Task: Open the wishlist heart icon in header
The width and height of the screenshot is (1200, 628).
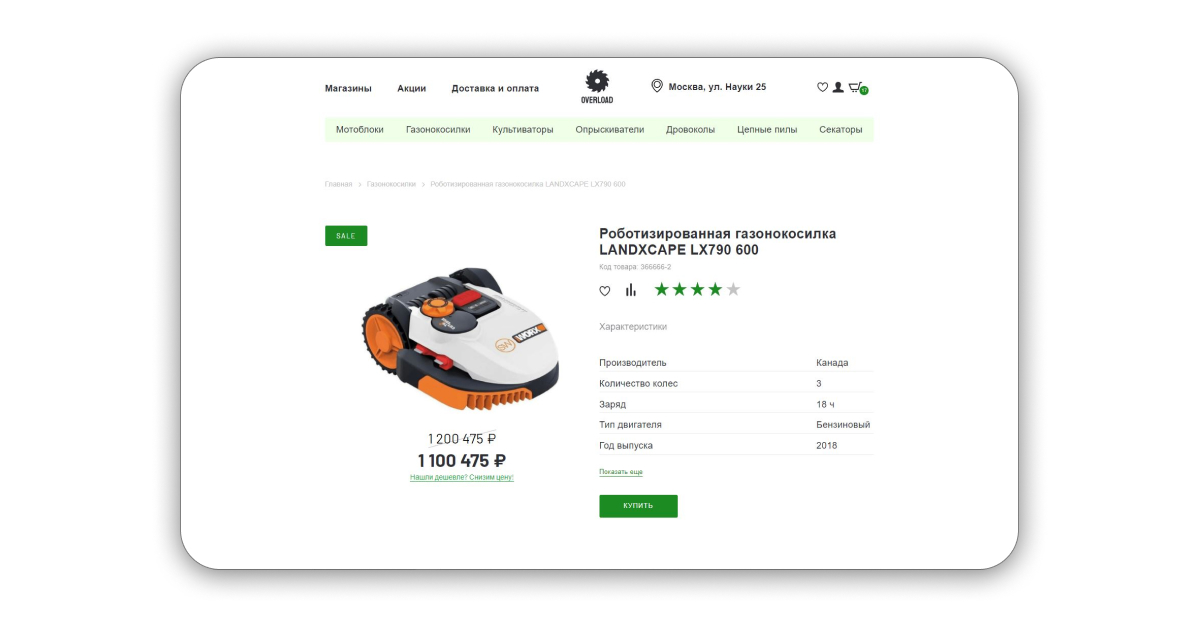Action: 822,87
